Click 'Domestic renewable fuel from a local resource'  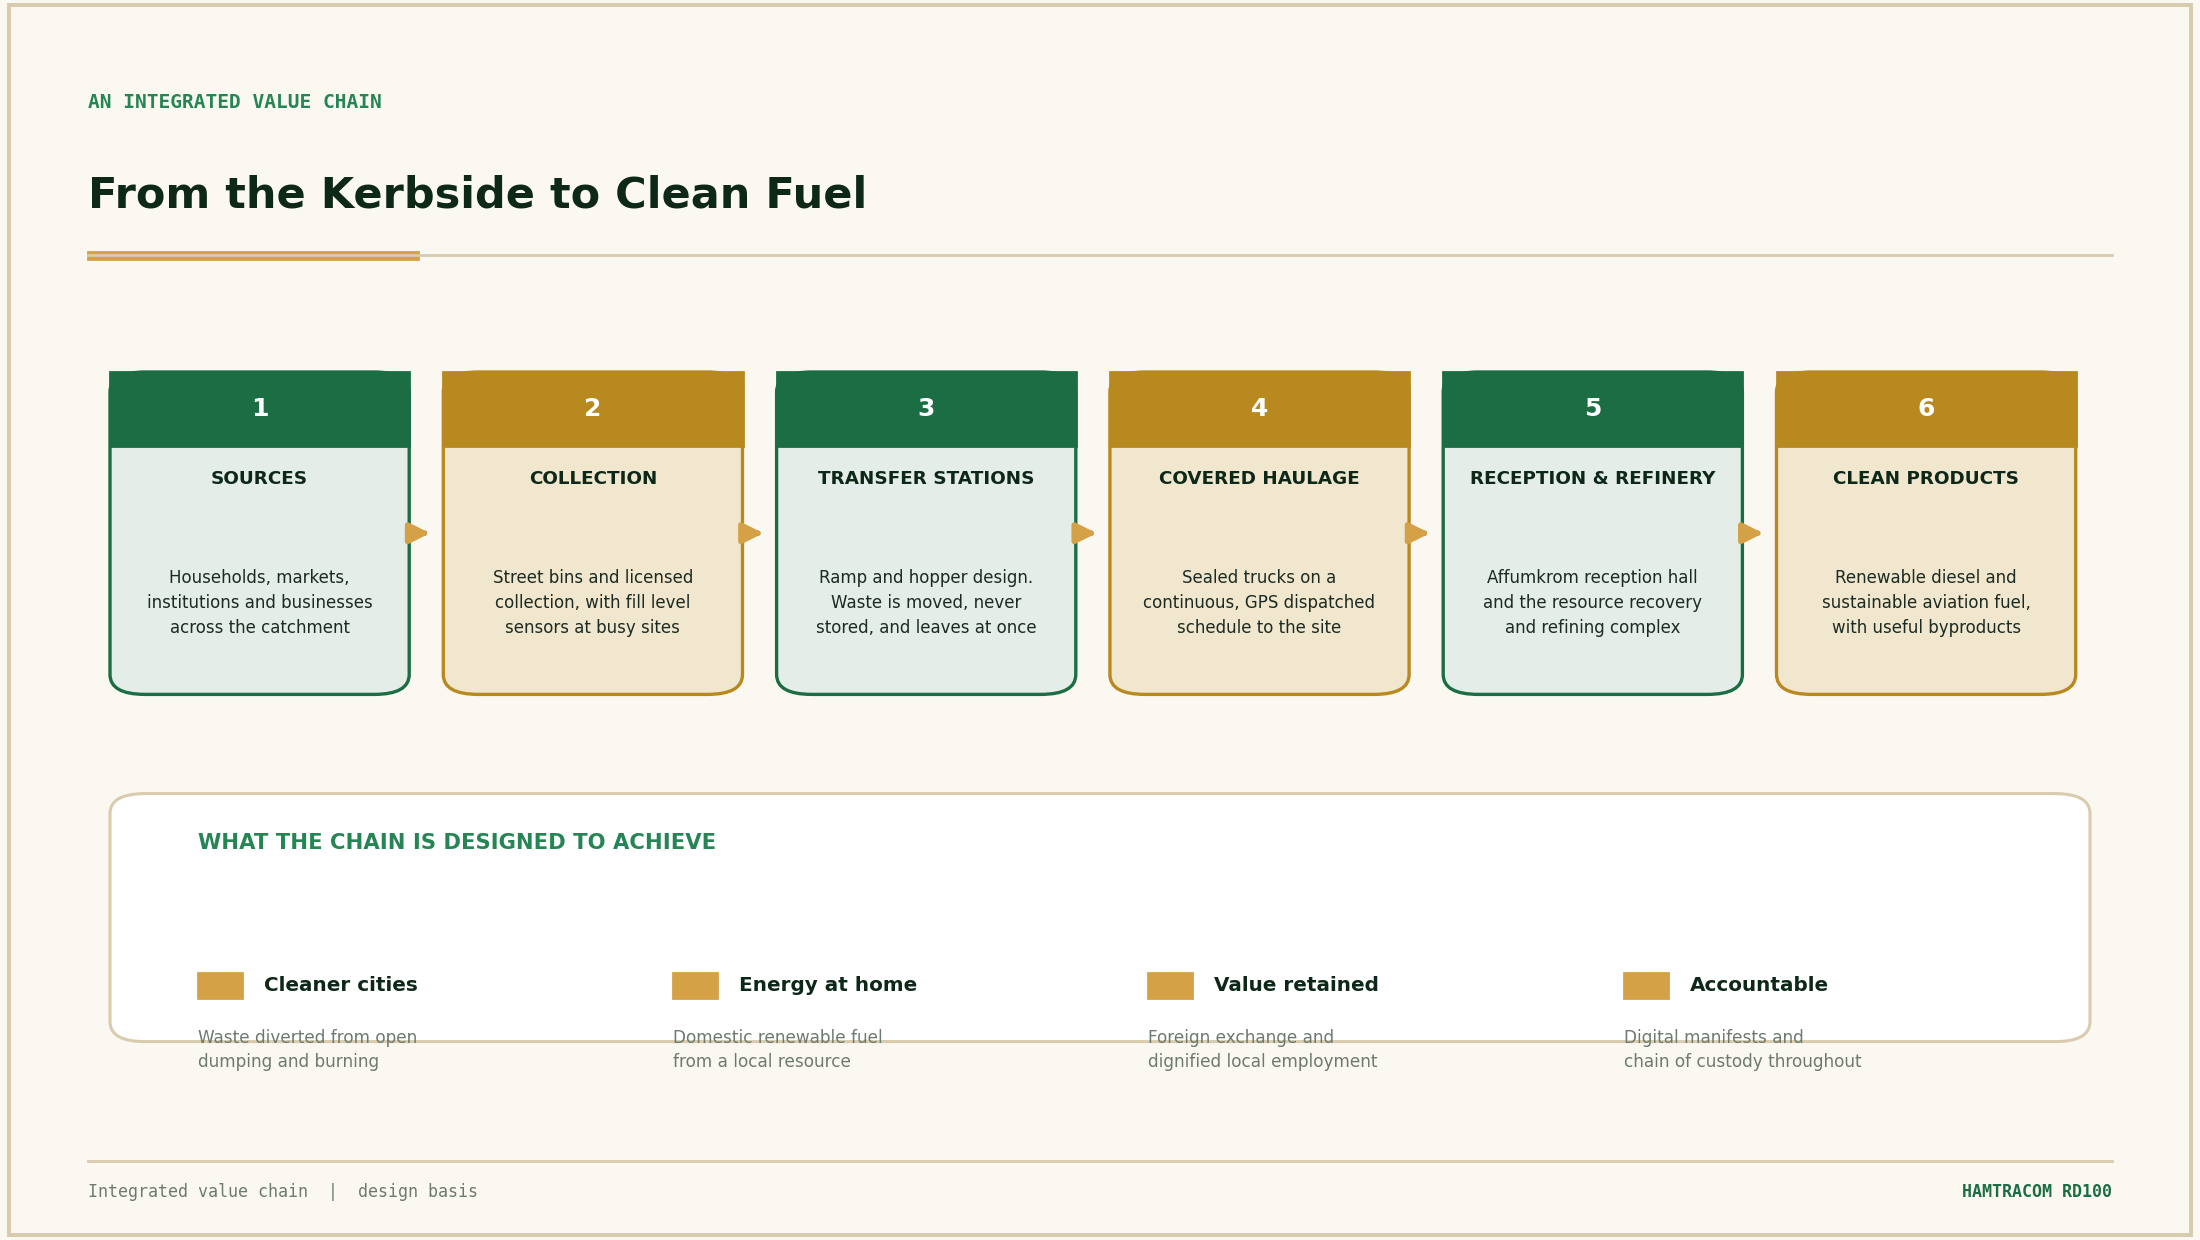click(x=777, y=1050)
